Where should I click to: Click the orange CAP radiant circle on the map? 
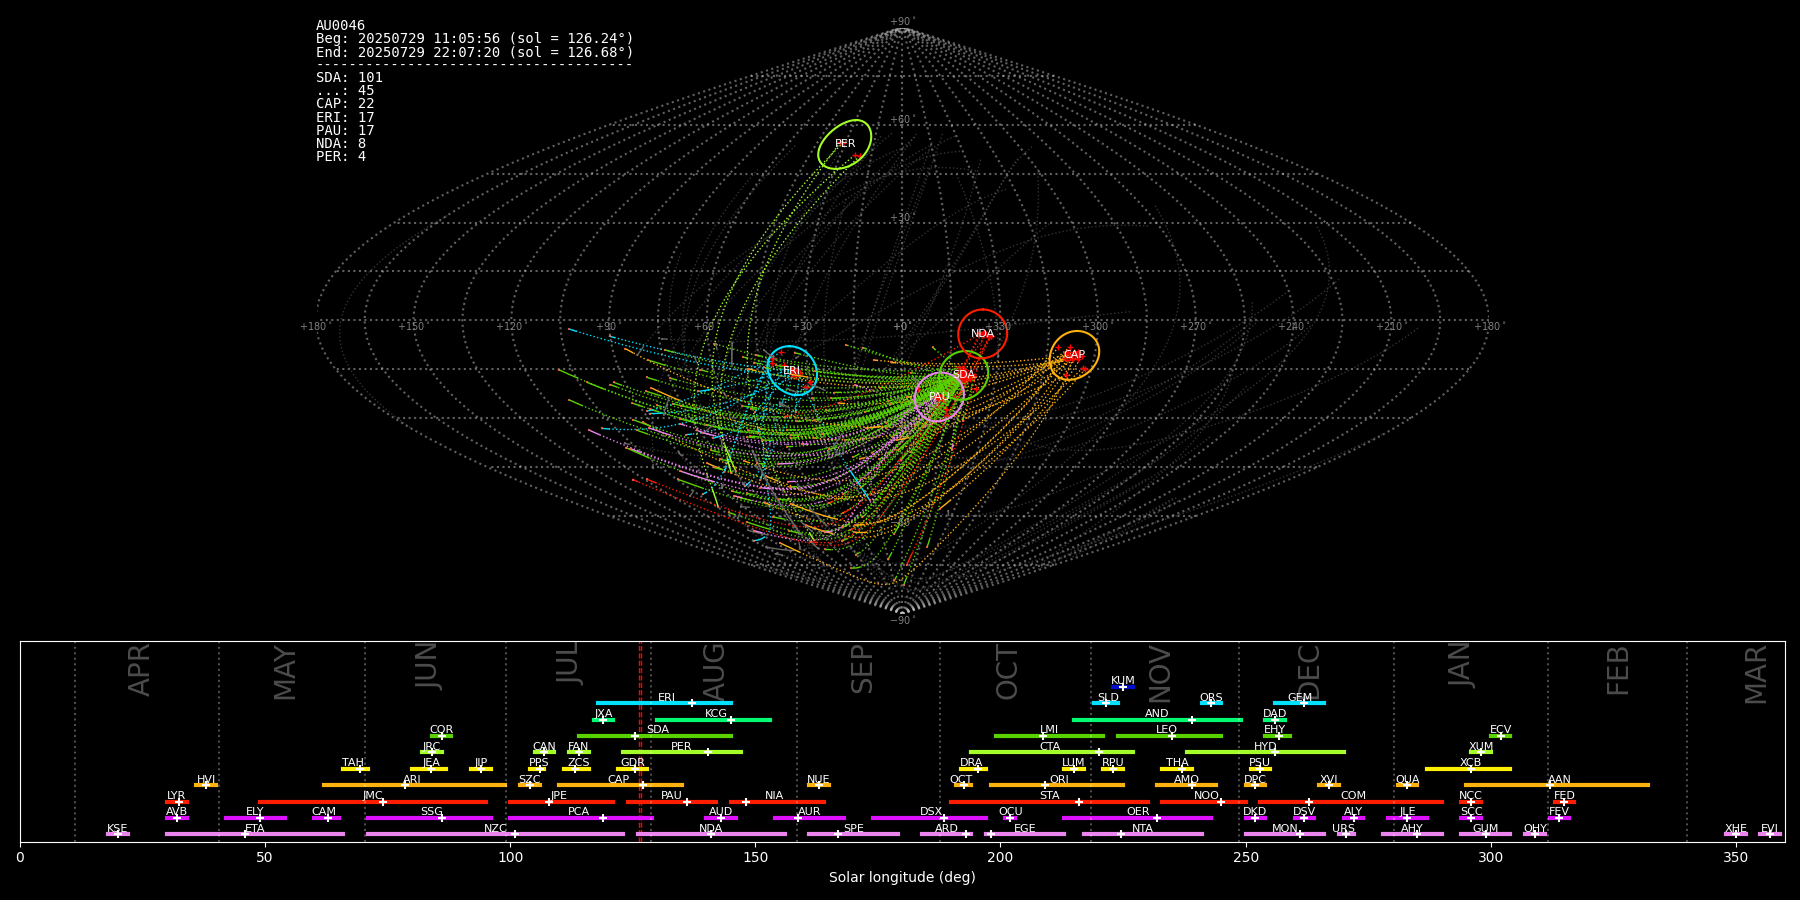[1074, 355]
